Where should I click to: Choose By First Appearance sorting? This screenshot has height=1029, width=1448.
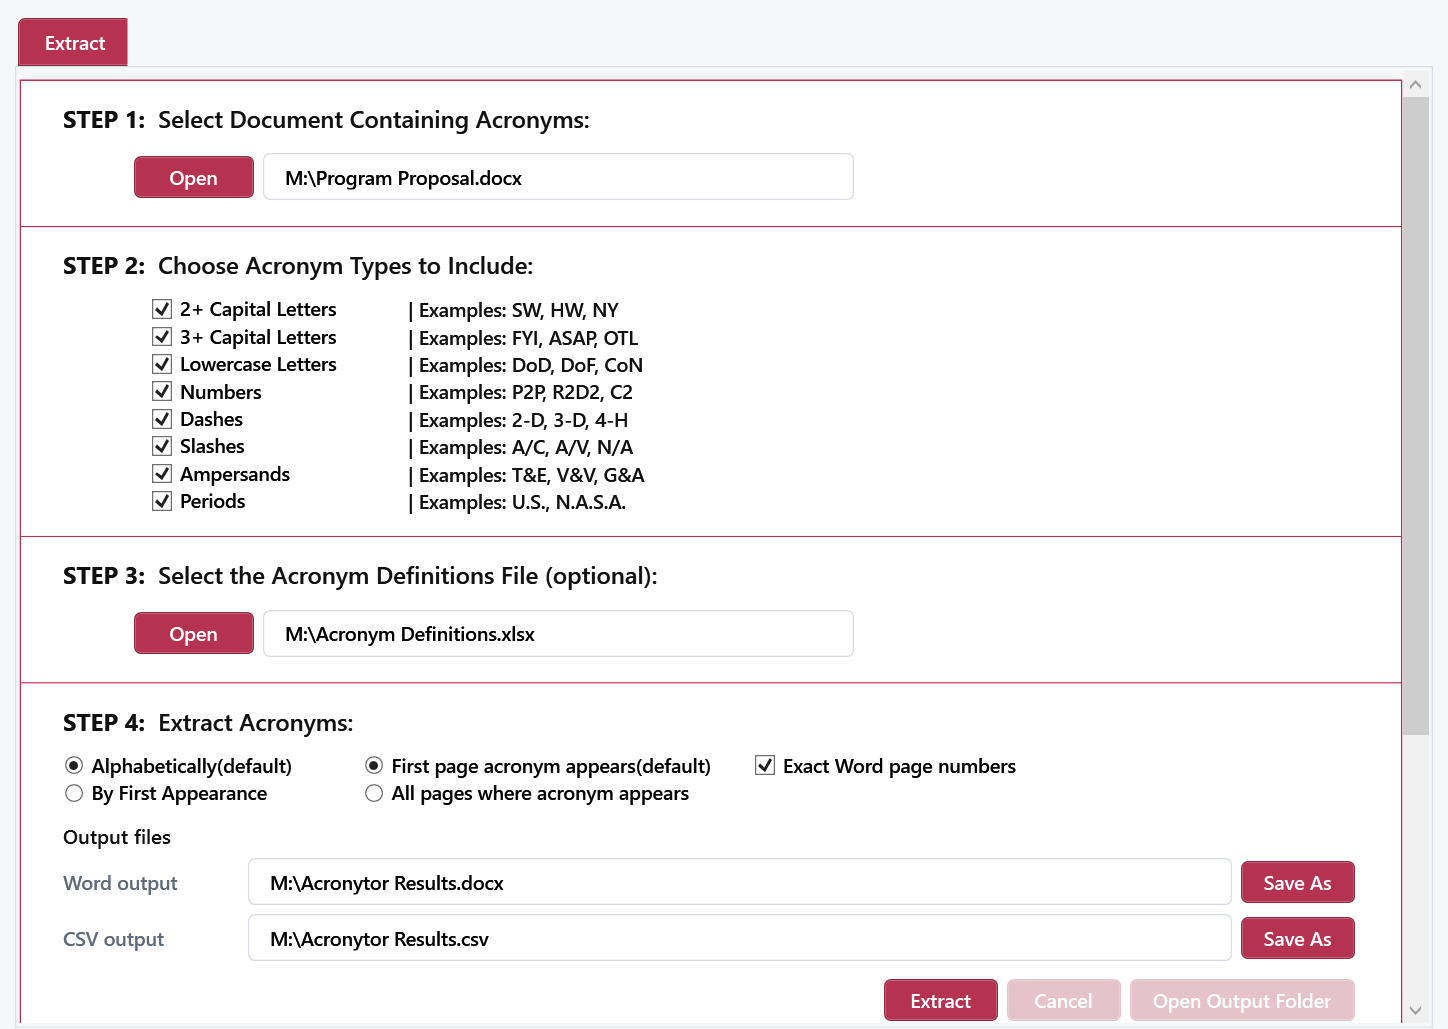(x=74, y=793)
